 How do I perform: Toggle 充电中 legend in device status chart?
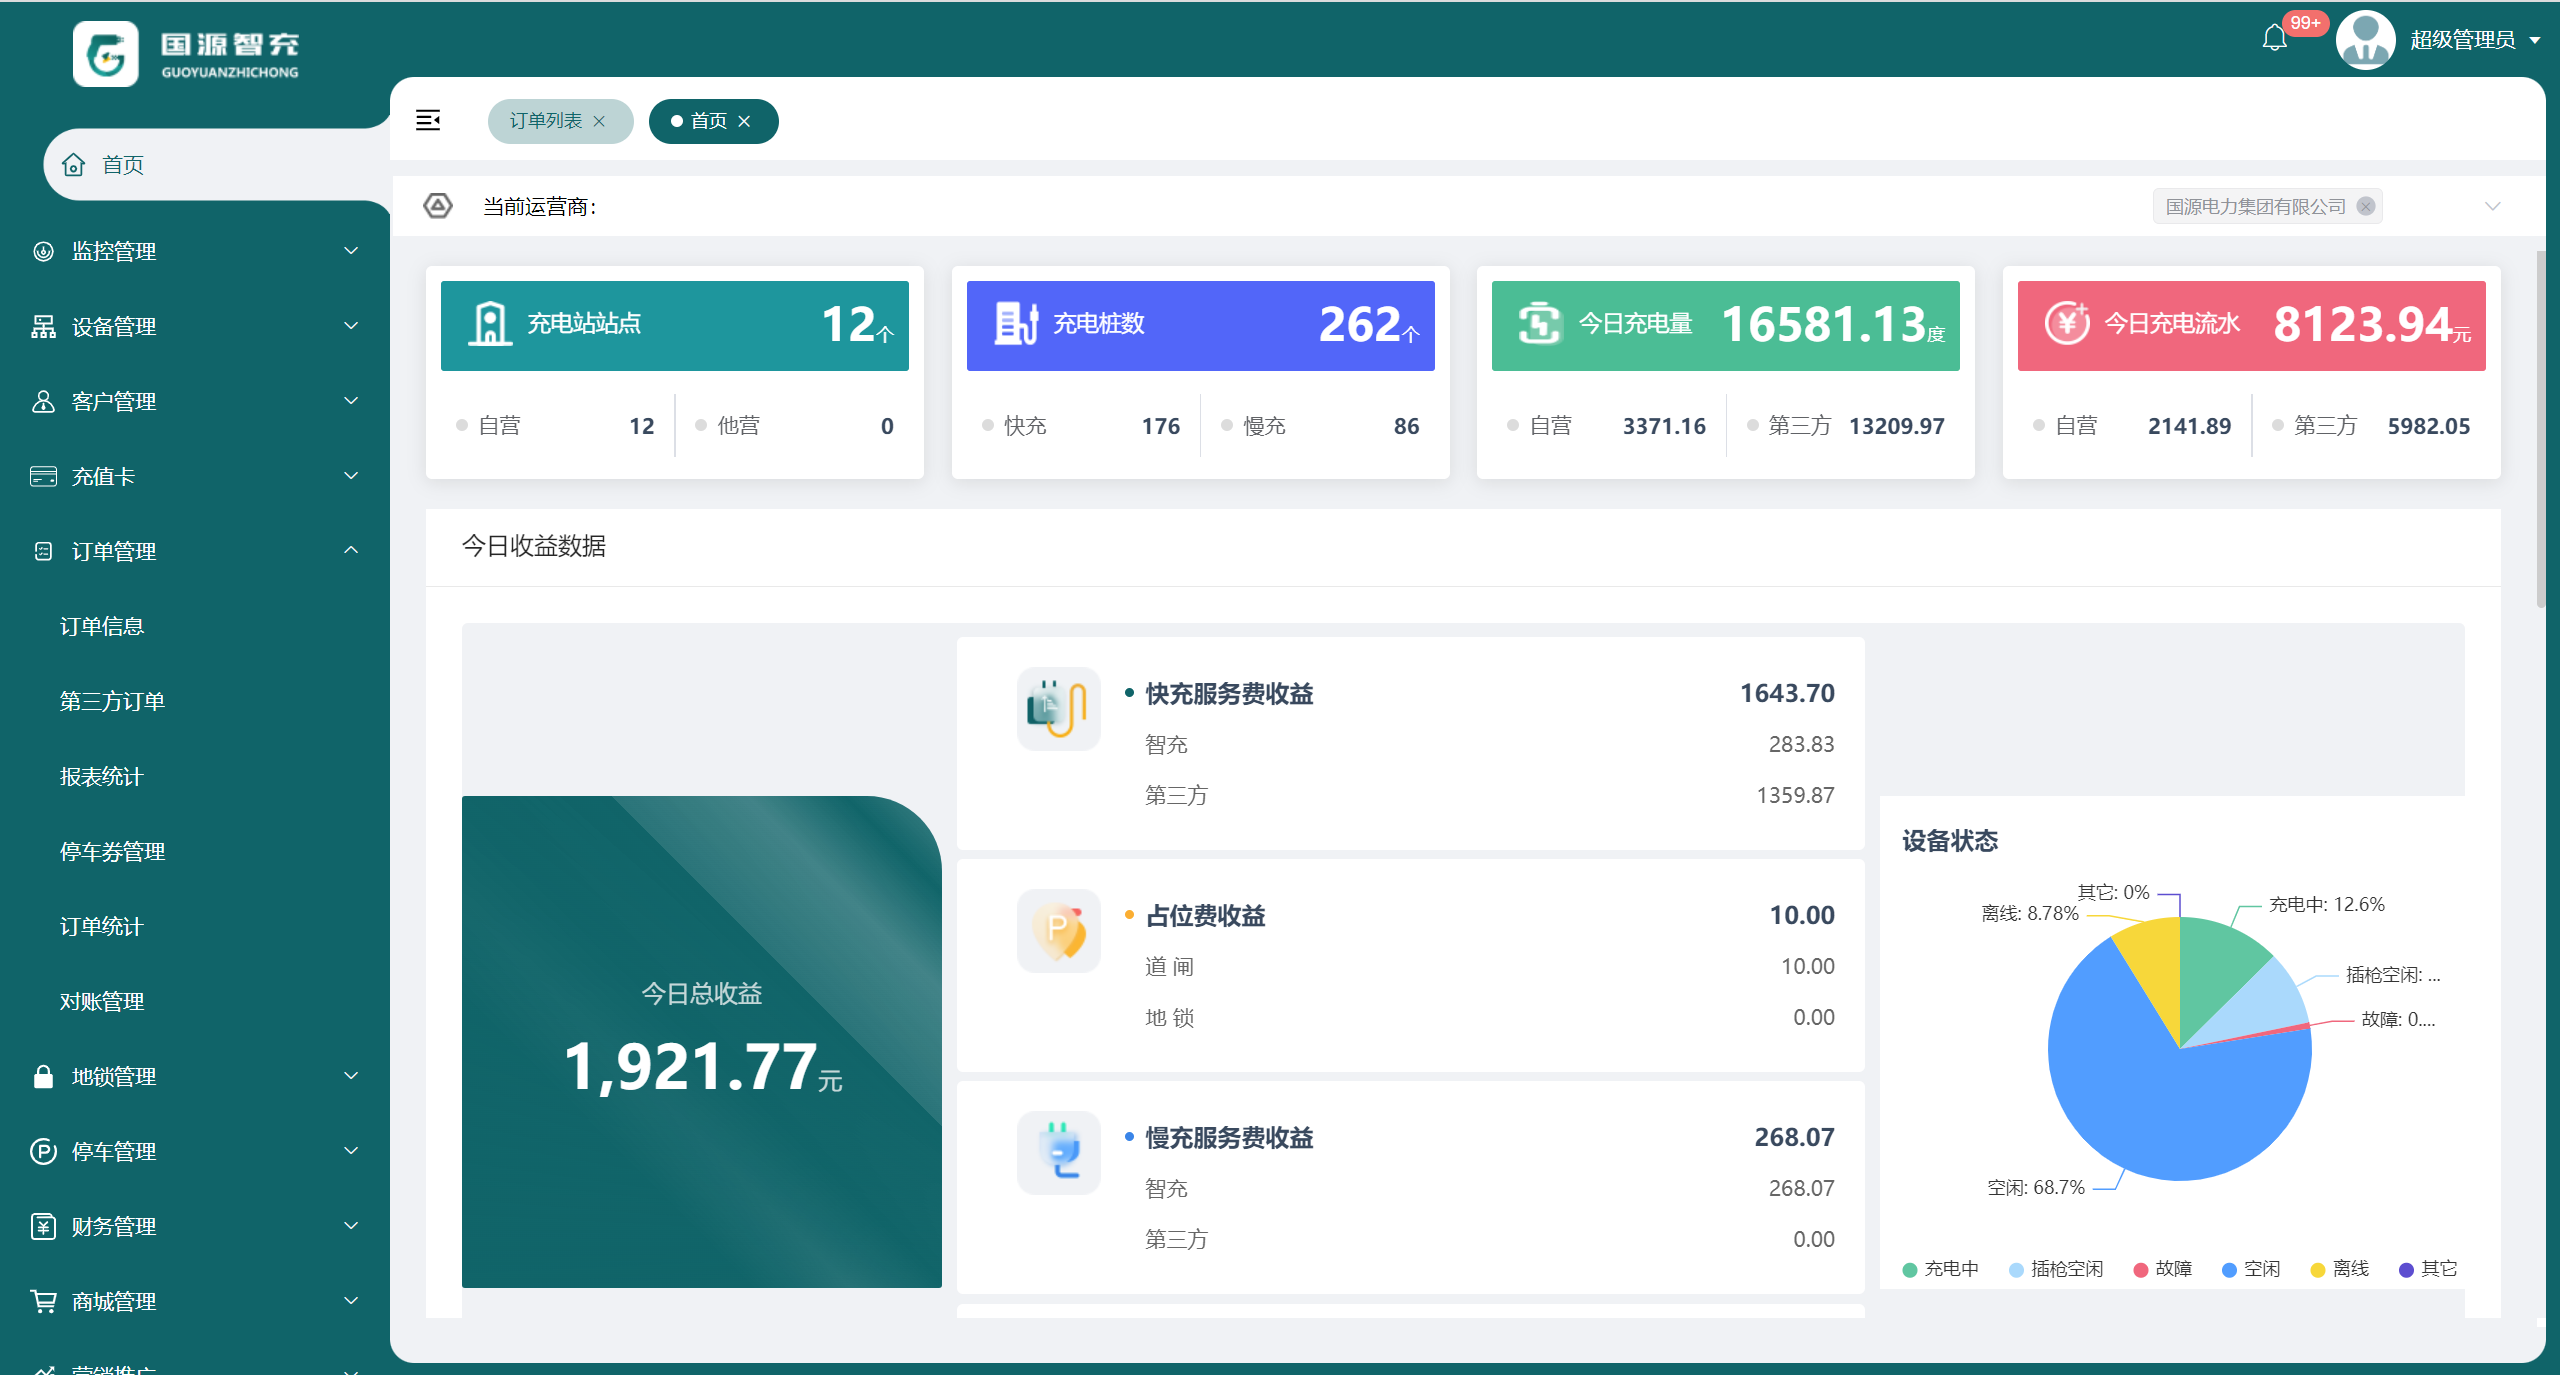tap(1940, 1269)
